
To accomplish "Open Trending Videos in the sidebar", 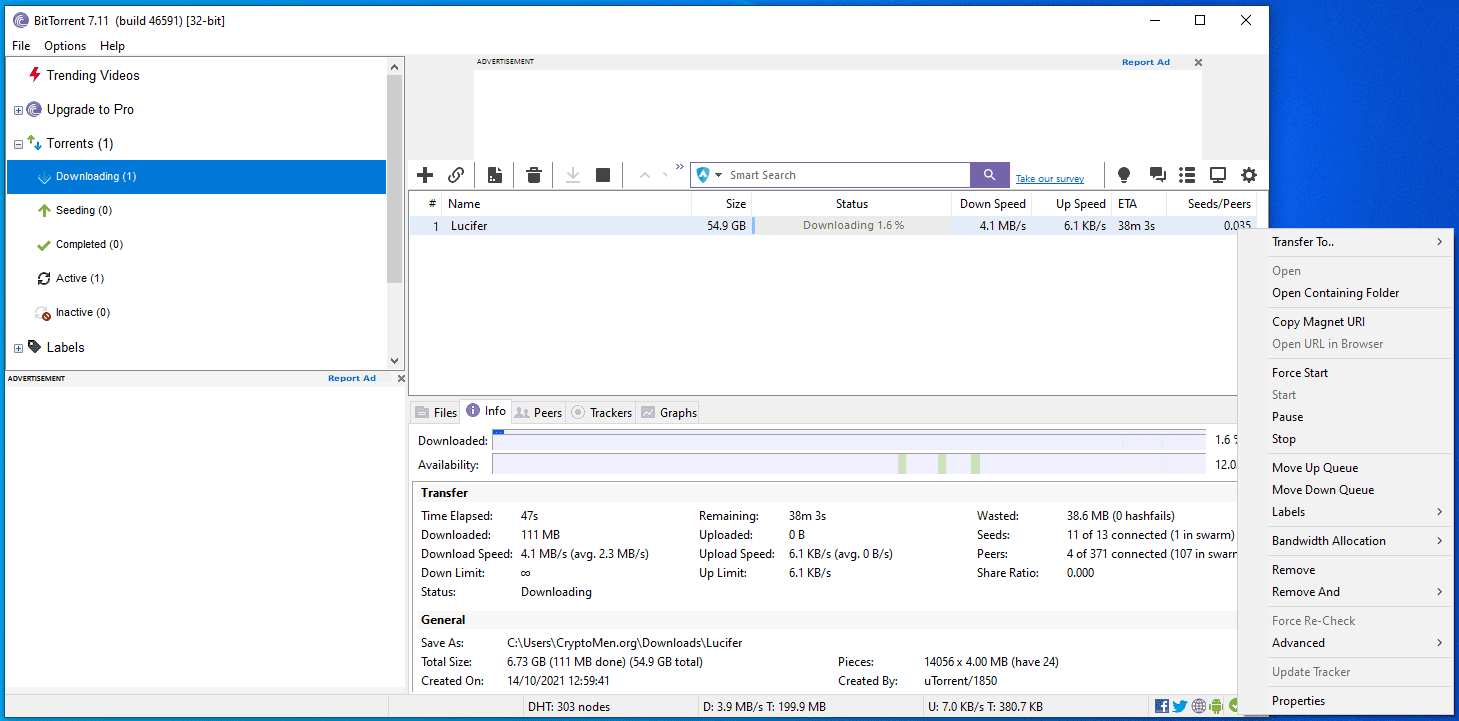I will click(x=93, y=75).
